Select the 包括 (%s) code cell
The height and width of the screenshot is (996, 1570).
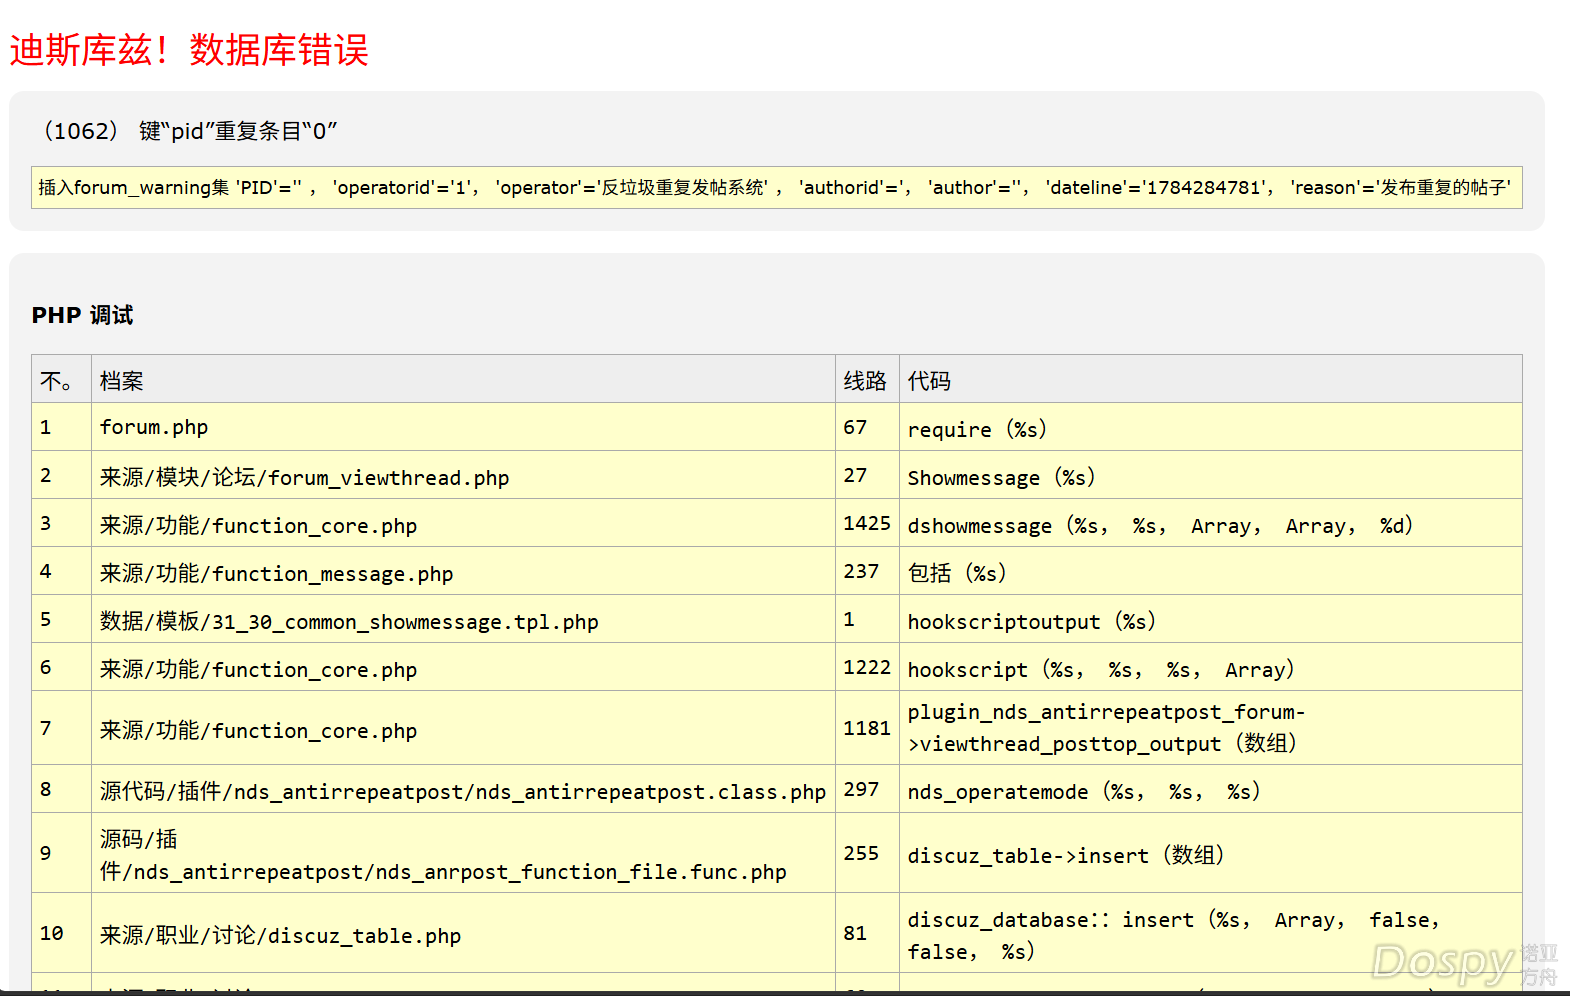tap(1211, 571)
